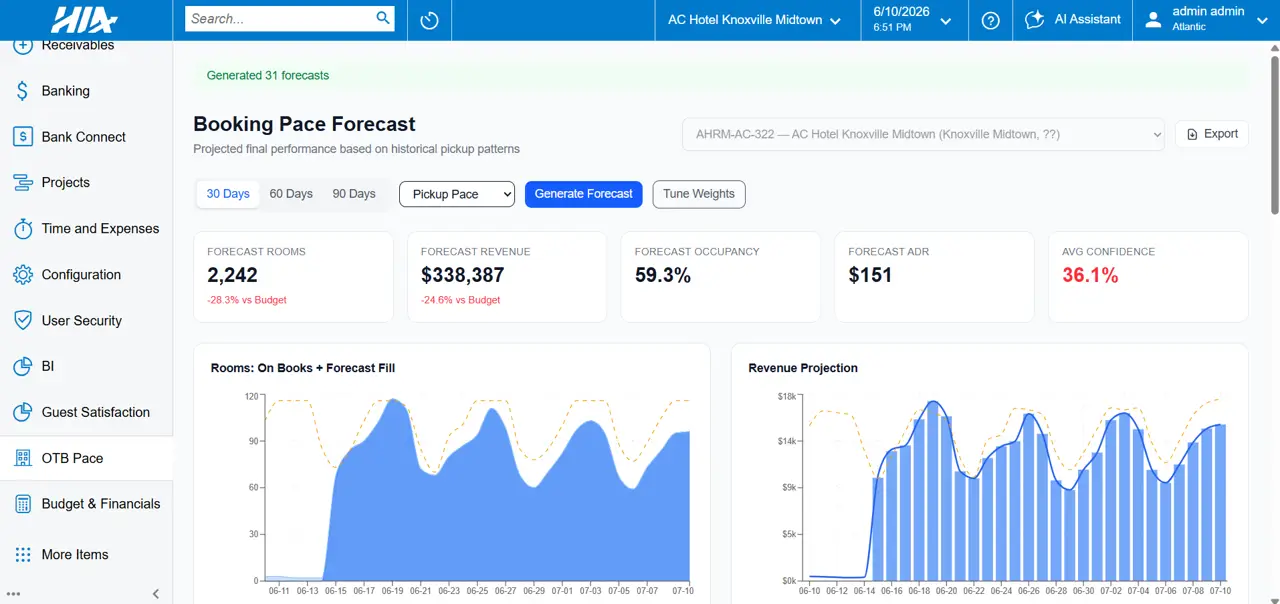Viewport: 1280px width, 604px height.
Task: Click the Time and Expenses stopwatch icon
Action: tap(23, 229)
